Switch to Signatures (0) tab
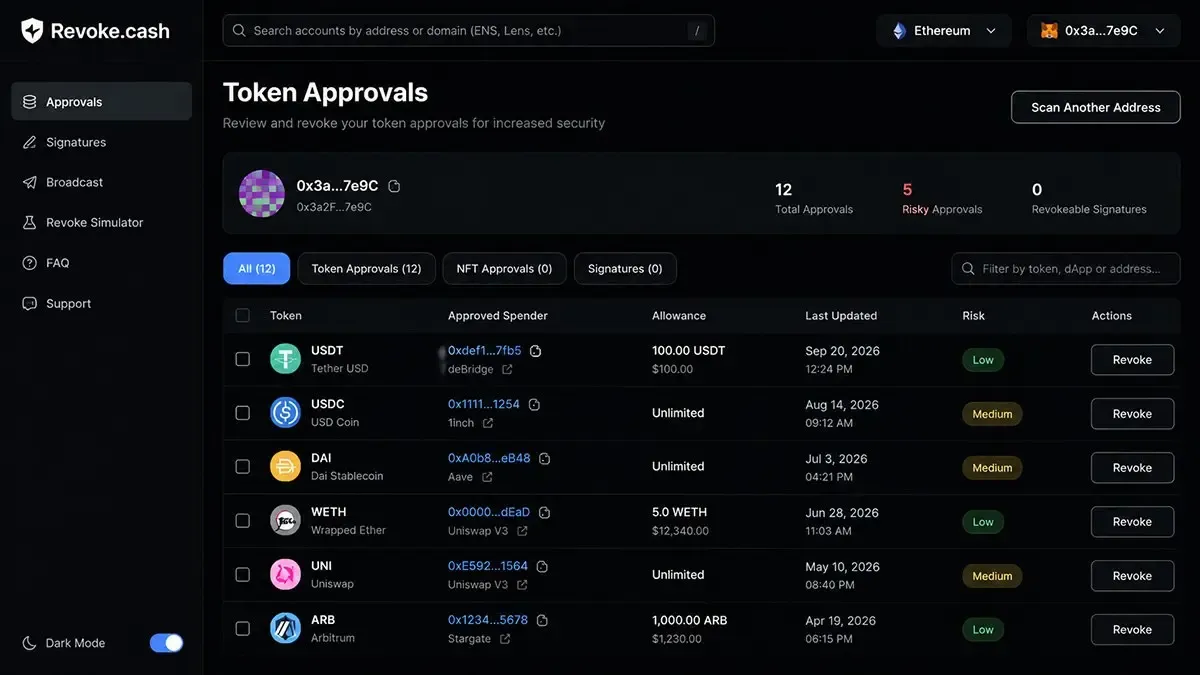This screenshot has height=675, width=1200. point(625,269)
